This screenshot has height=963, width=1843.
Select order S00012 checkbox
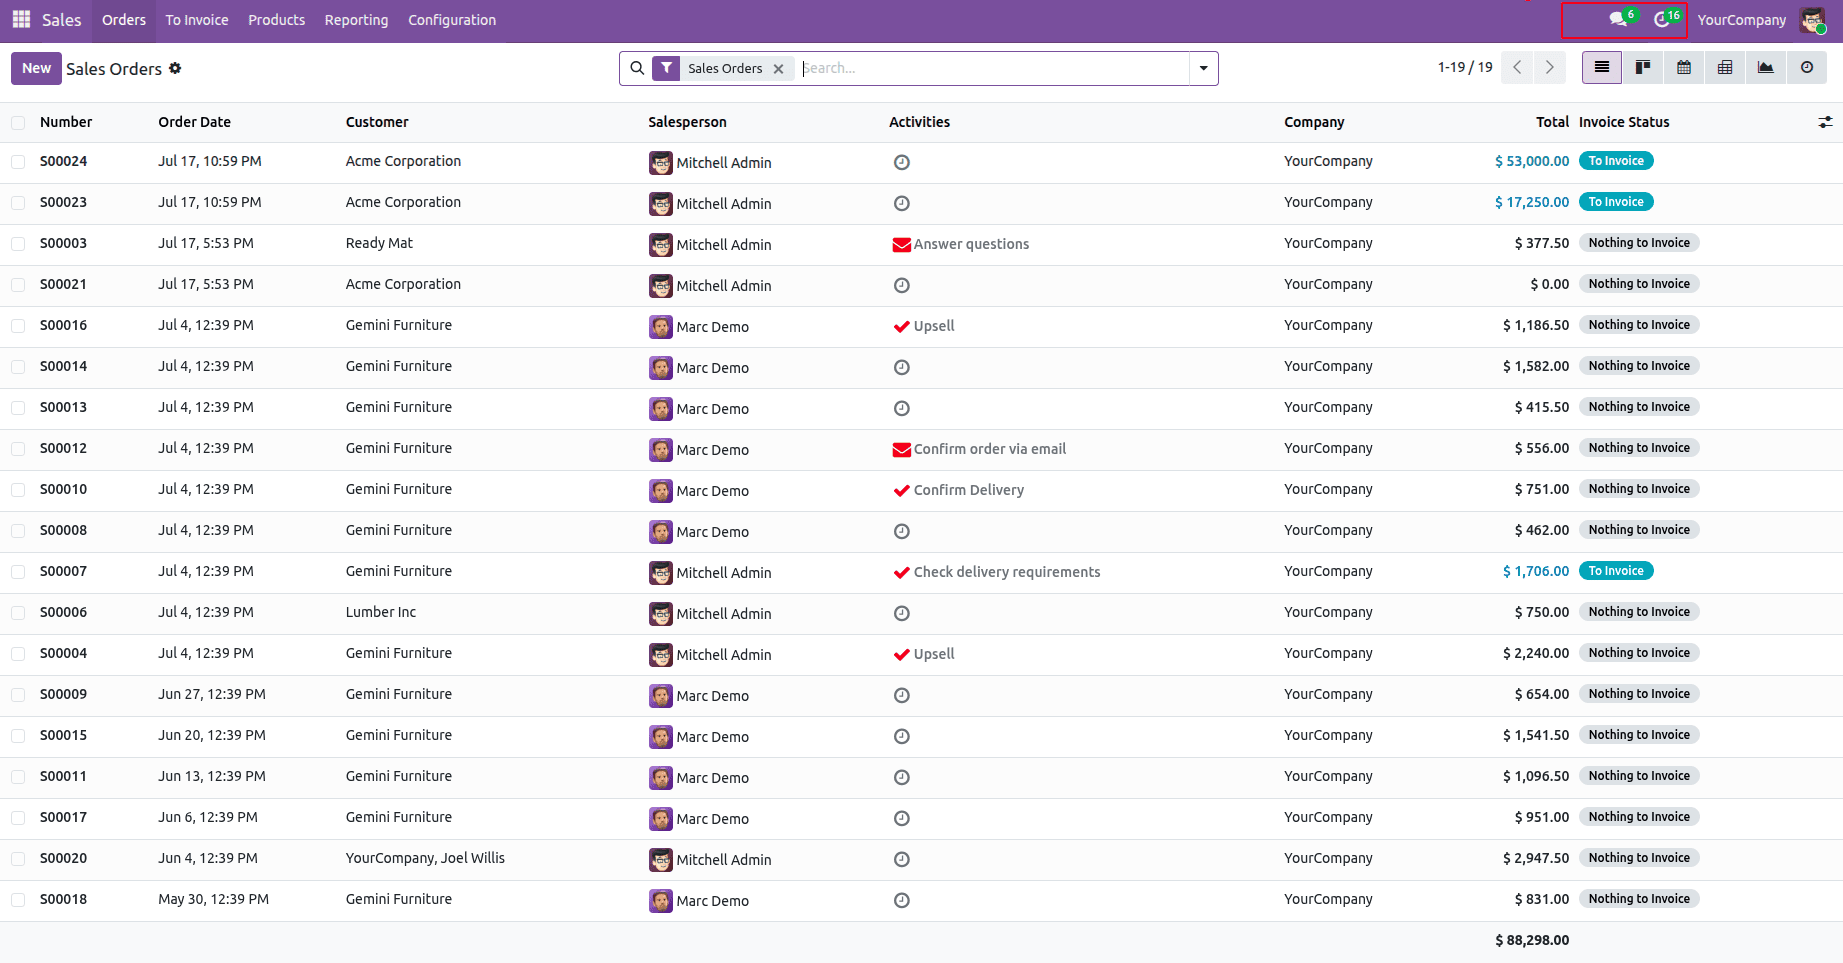[18, 448]
